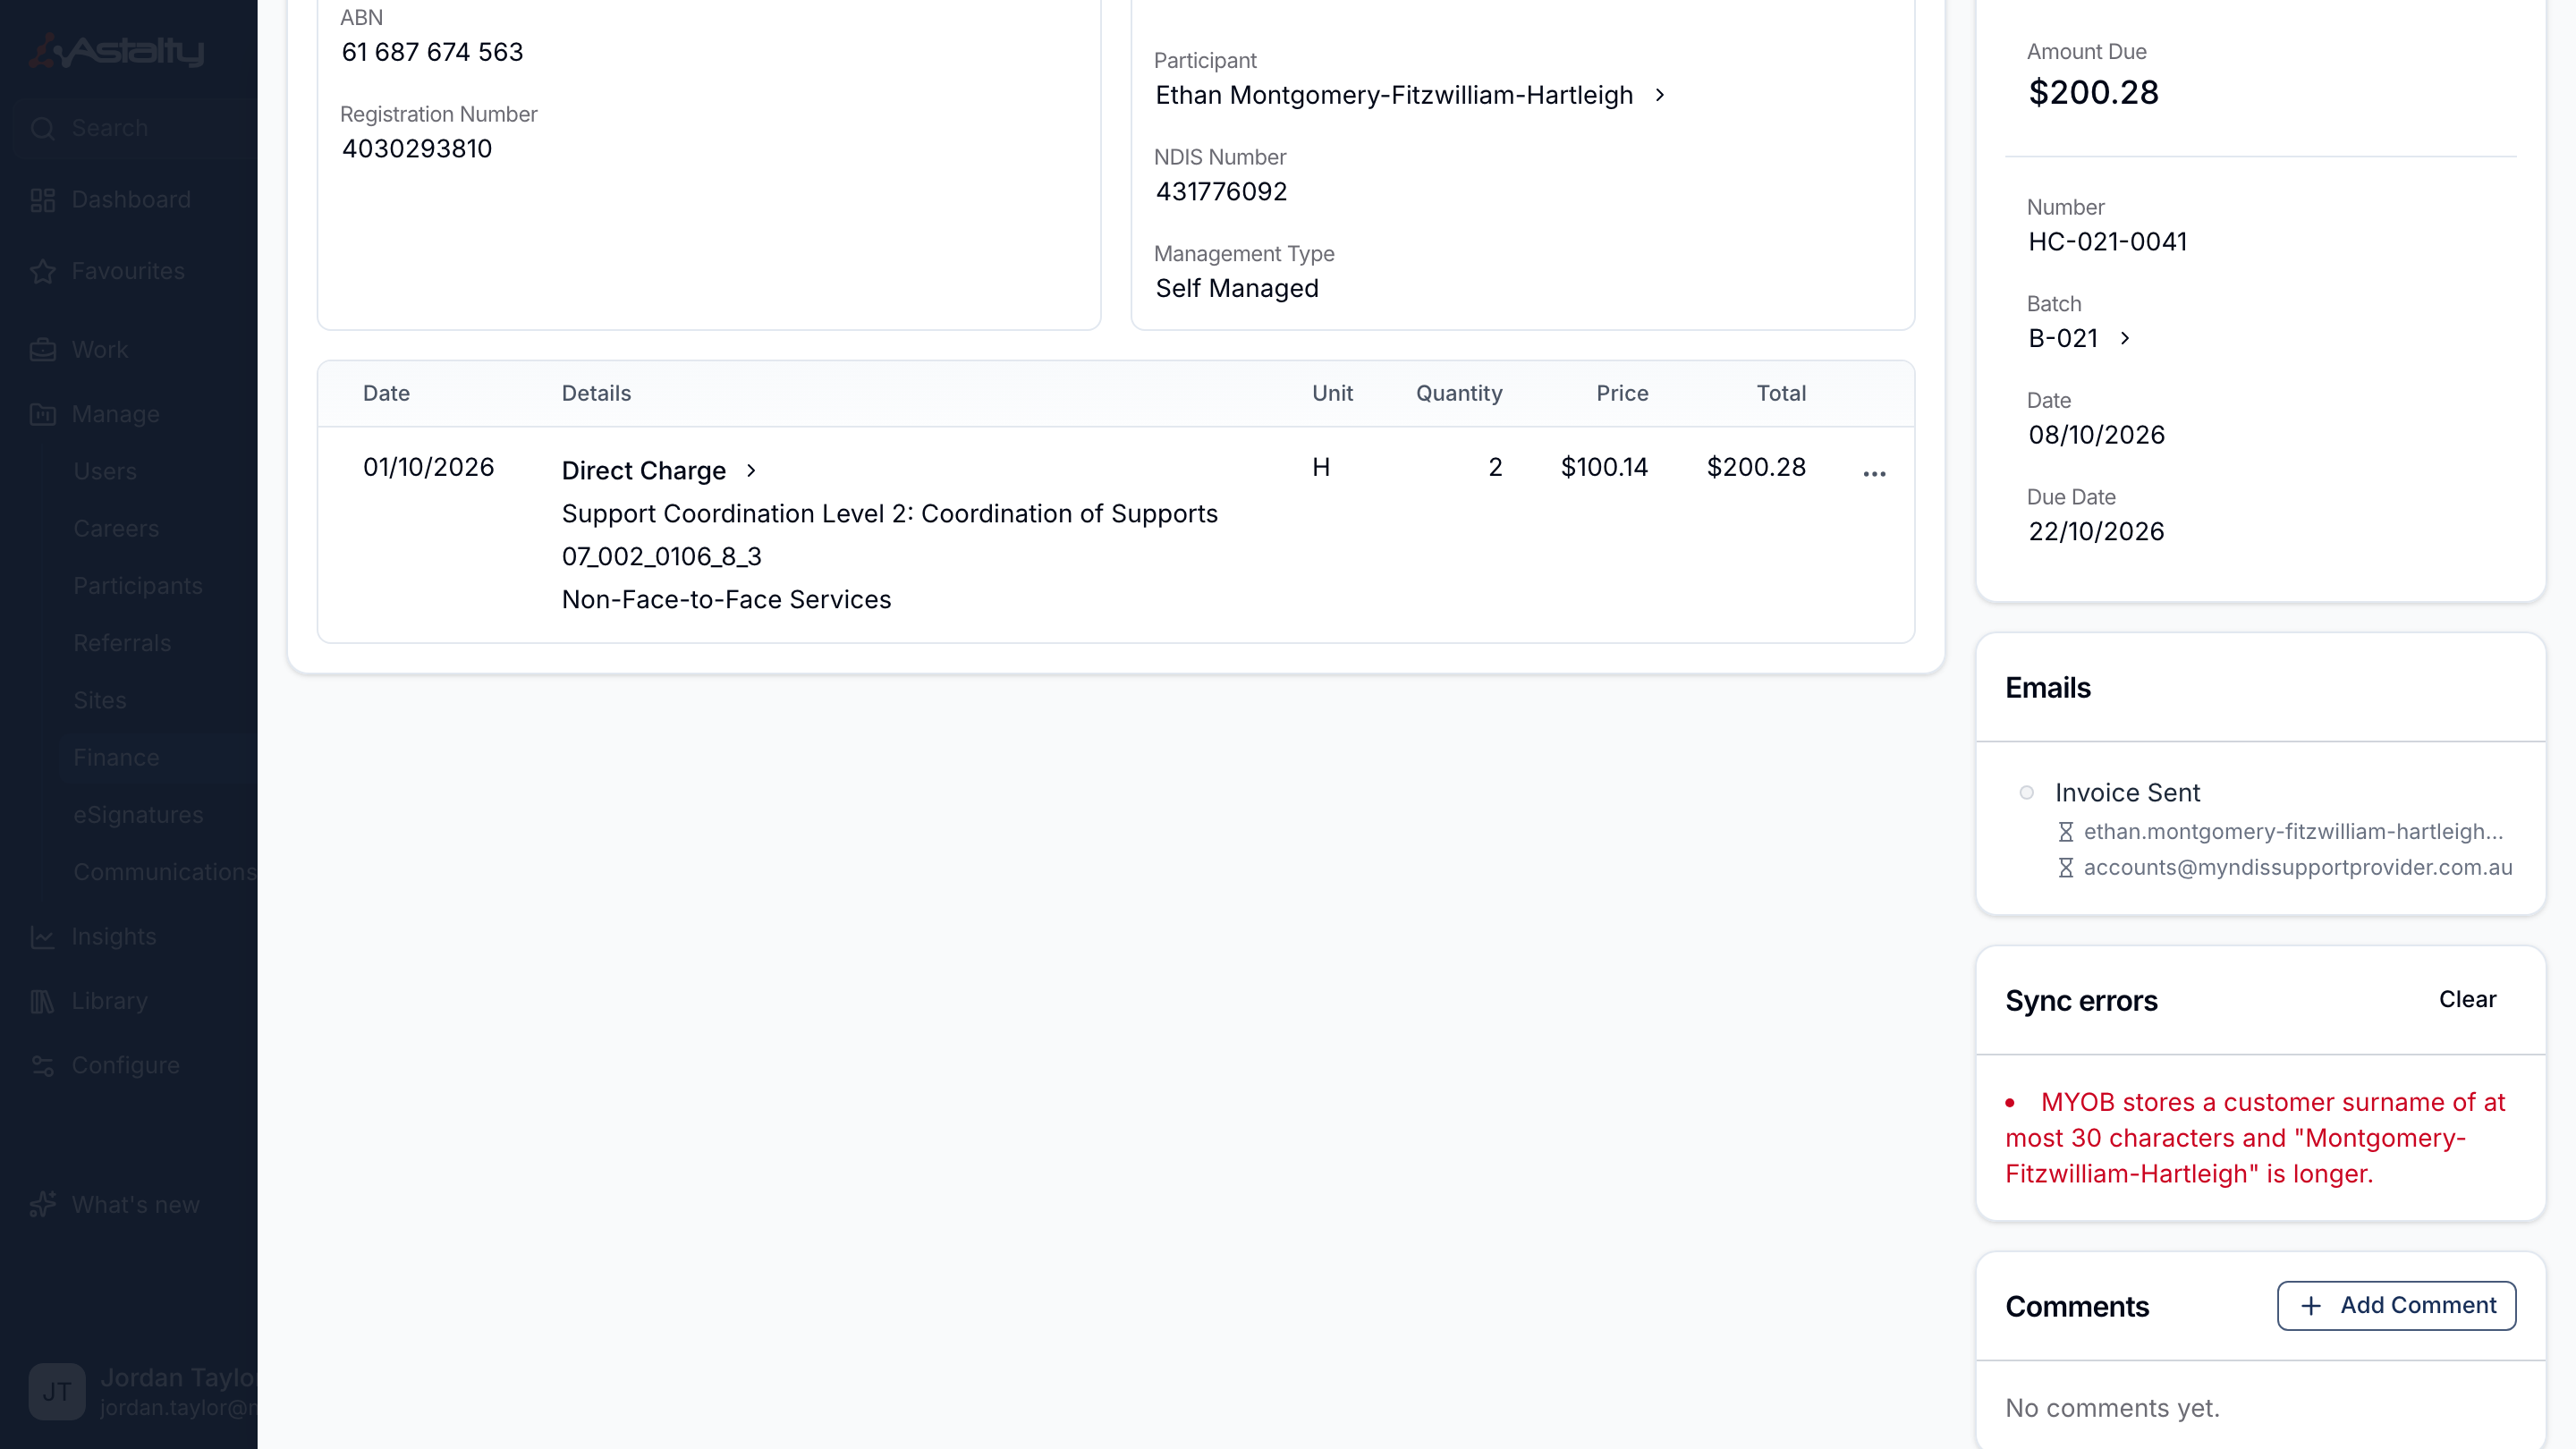This screenshot has height=1449, width=2576.
Task: Click the Search field in sidebar
Action: point(135,128)
